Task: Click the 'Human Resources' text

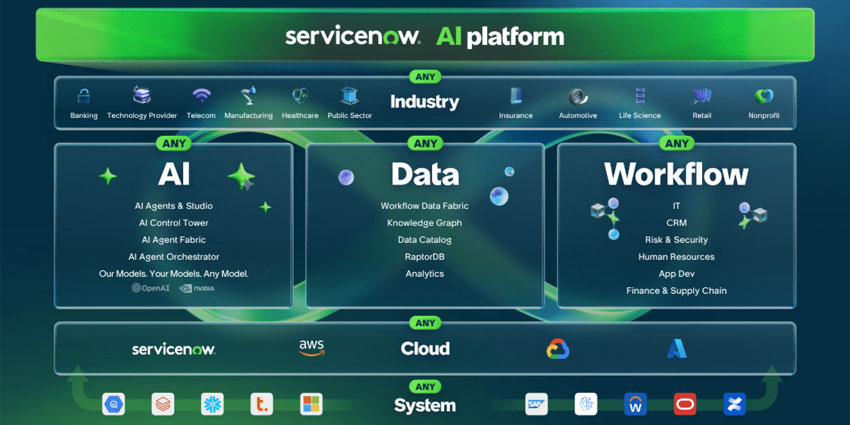Action: pyautogui.click(x=677, y=256)
